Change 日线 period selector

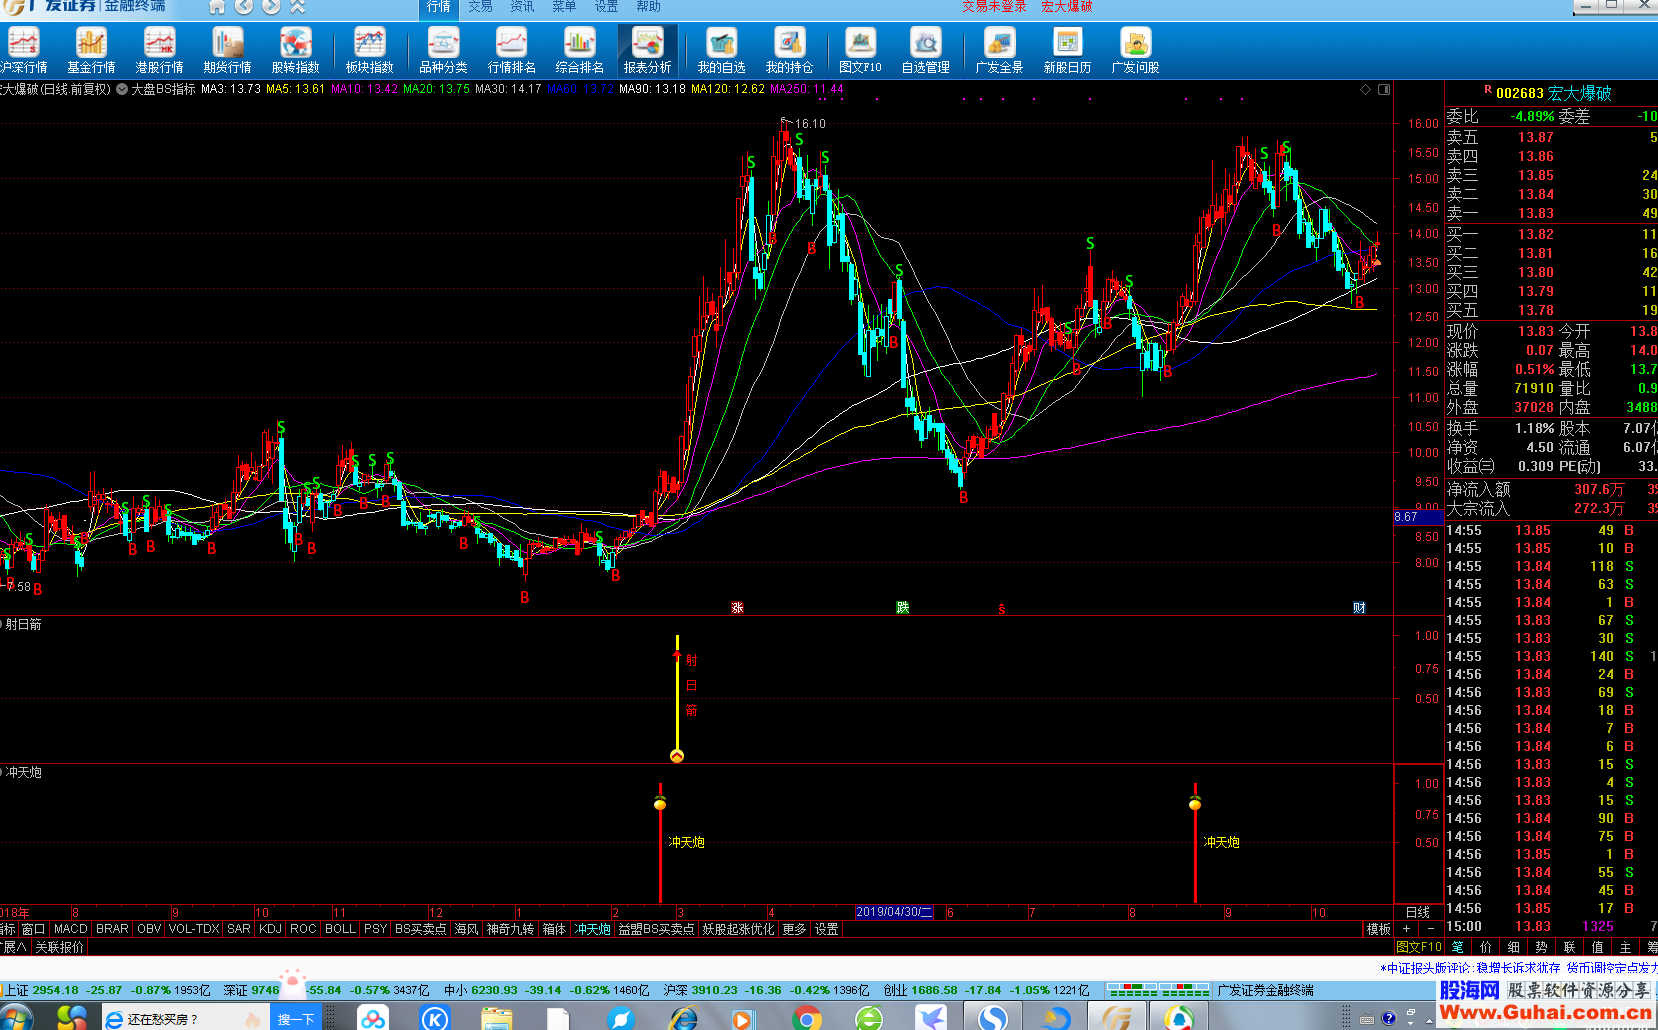1417,912
